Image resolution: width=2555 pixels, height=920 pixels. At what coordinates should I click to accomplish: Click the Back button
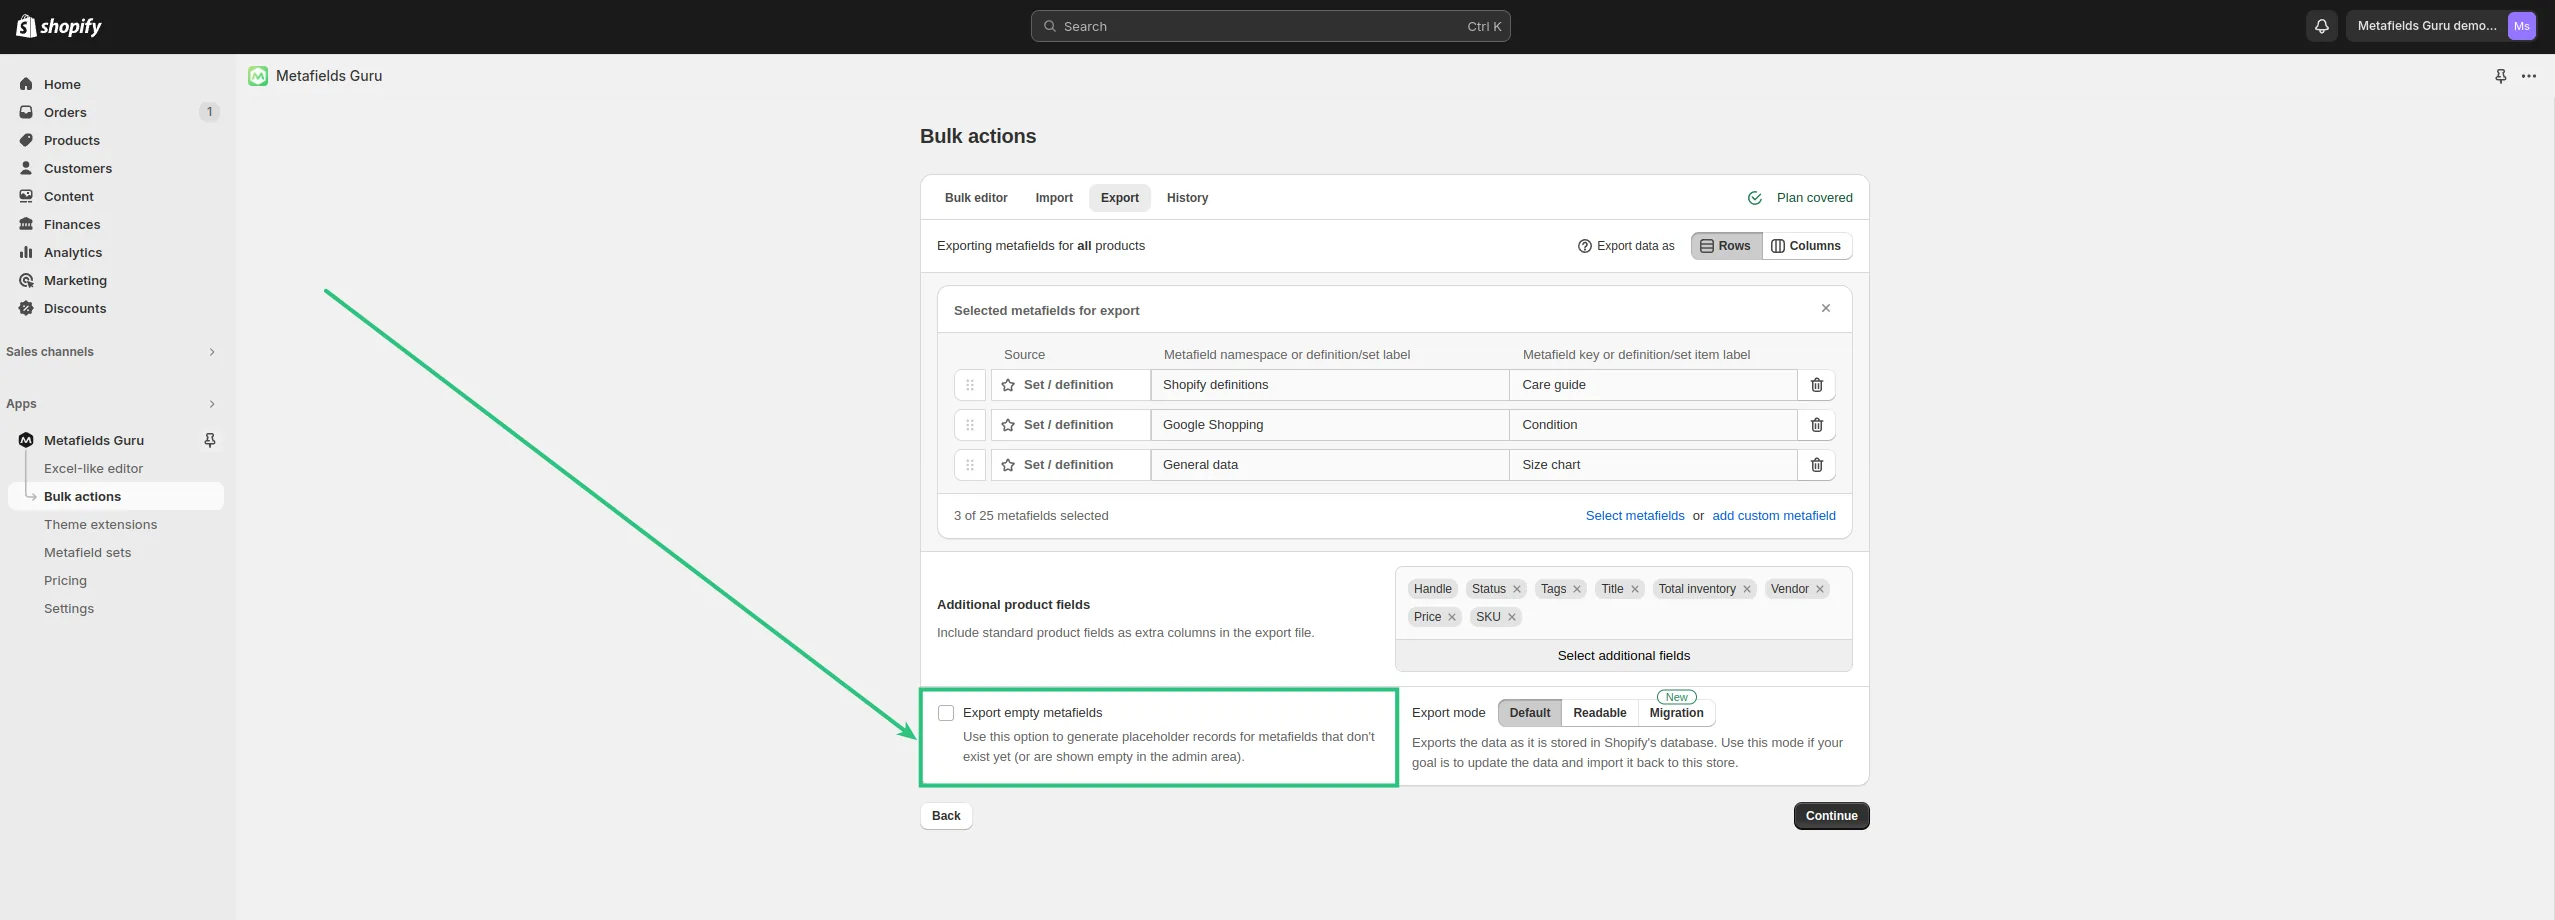[946, 816]
